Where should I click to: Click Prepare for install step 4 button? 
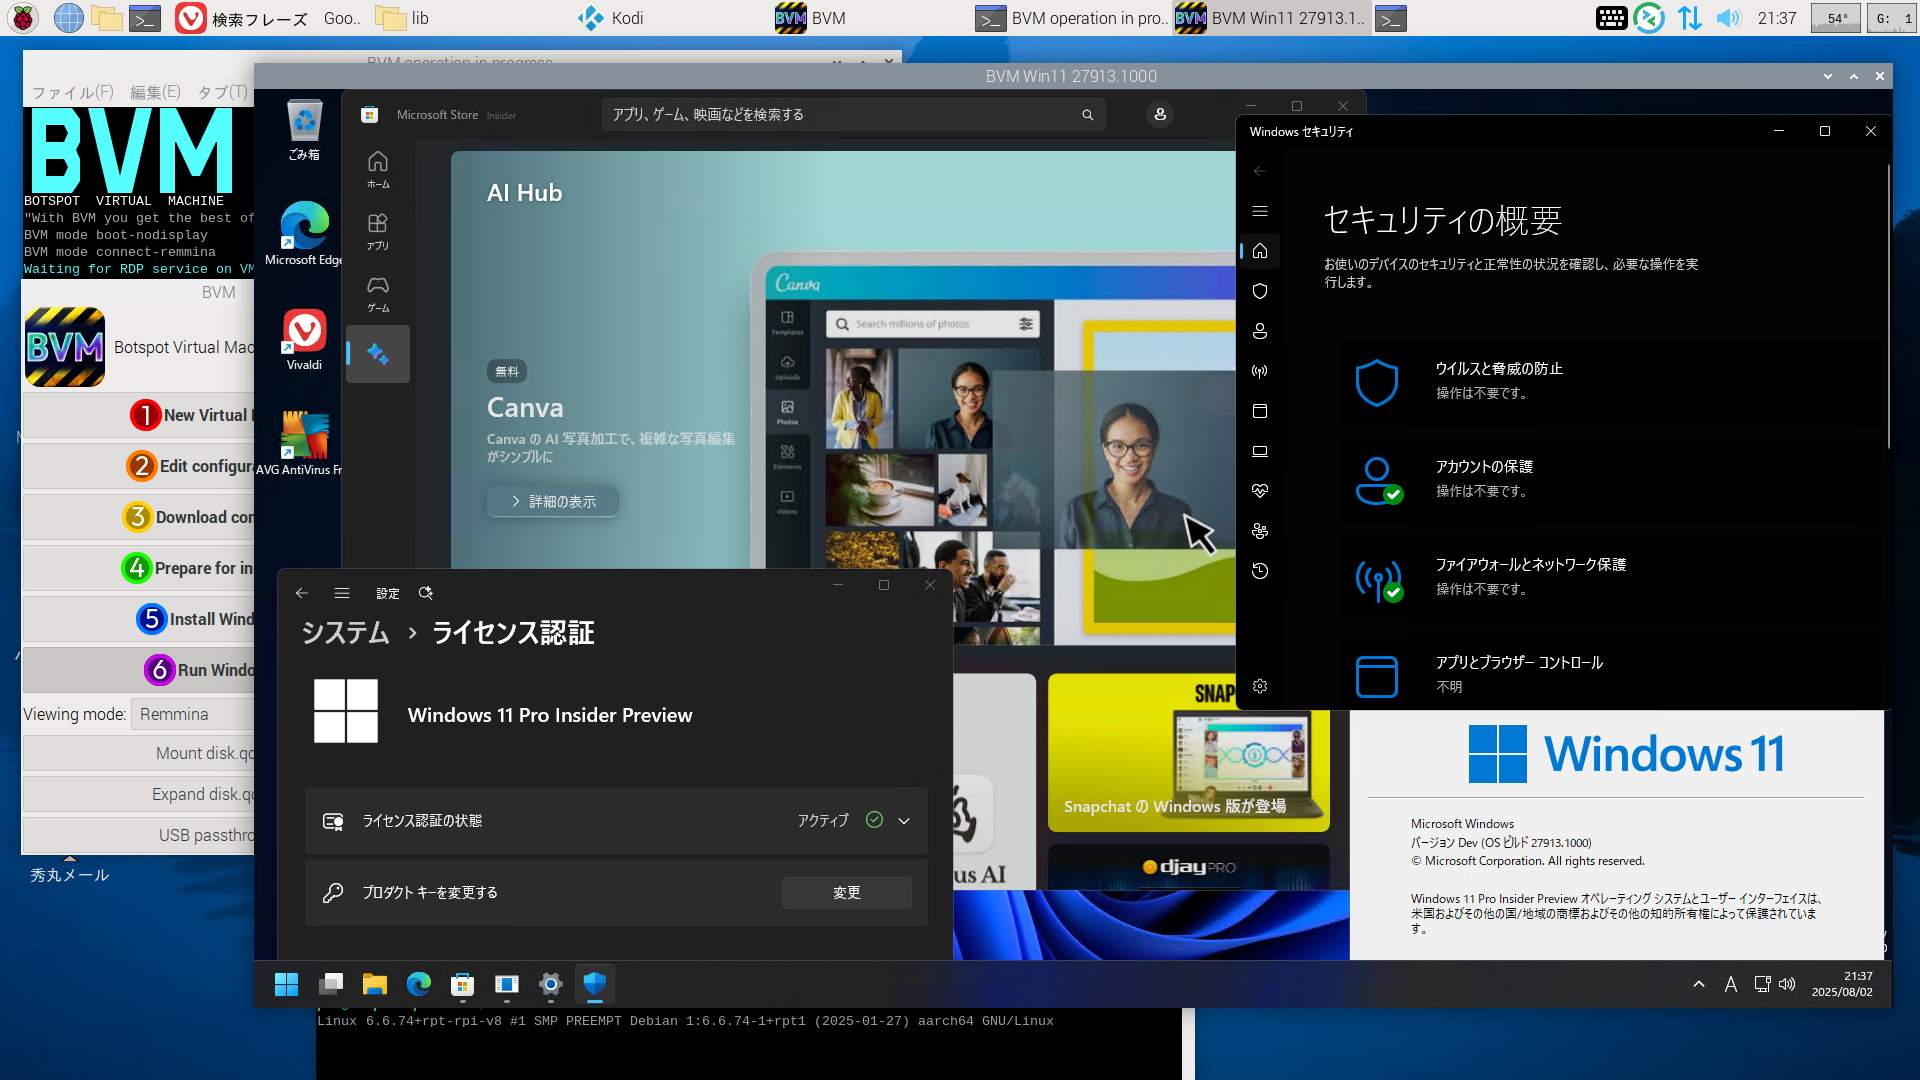pos(140,568)
